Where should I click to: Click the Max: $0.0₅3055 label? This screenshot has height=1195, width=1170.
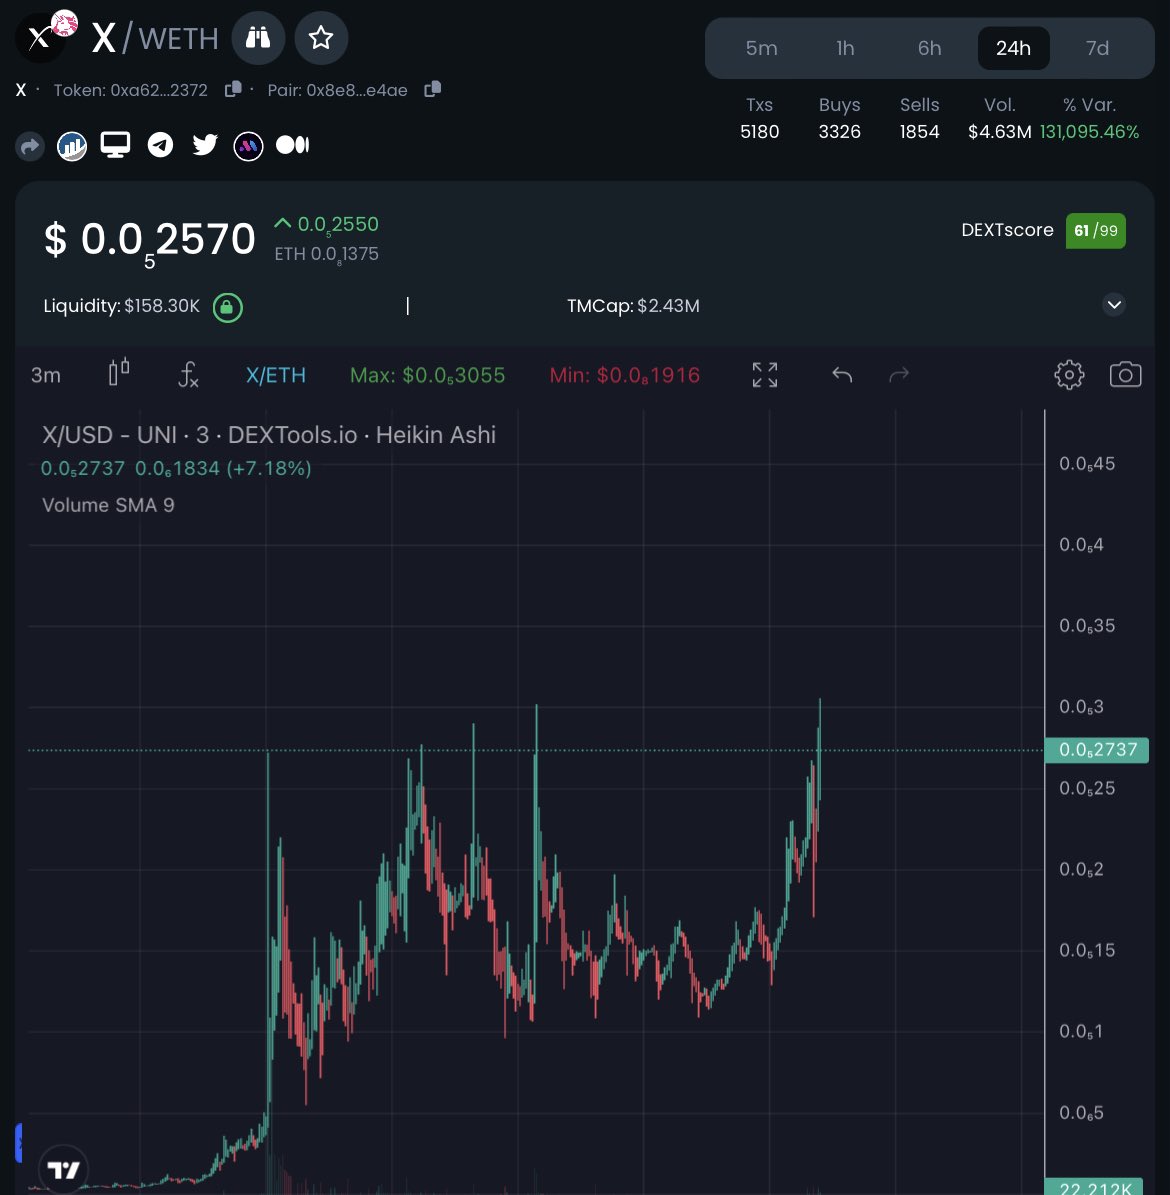click(x=428, y=375)
